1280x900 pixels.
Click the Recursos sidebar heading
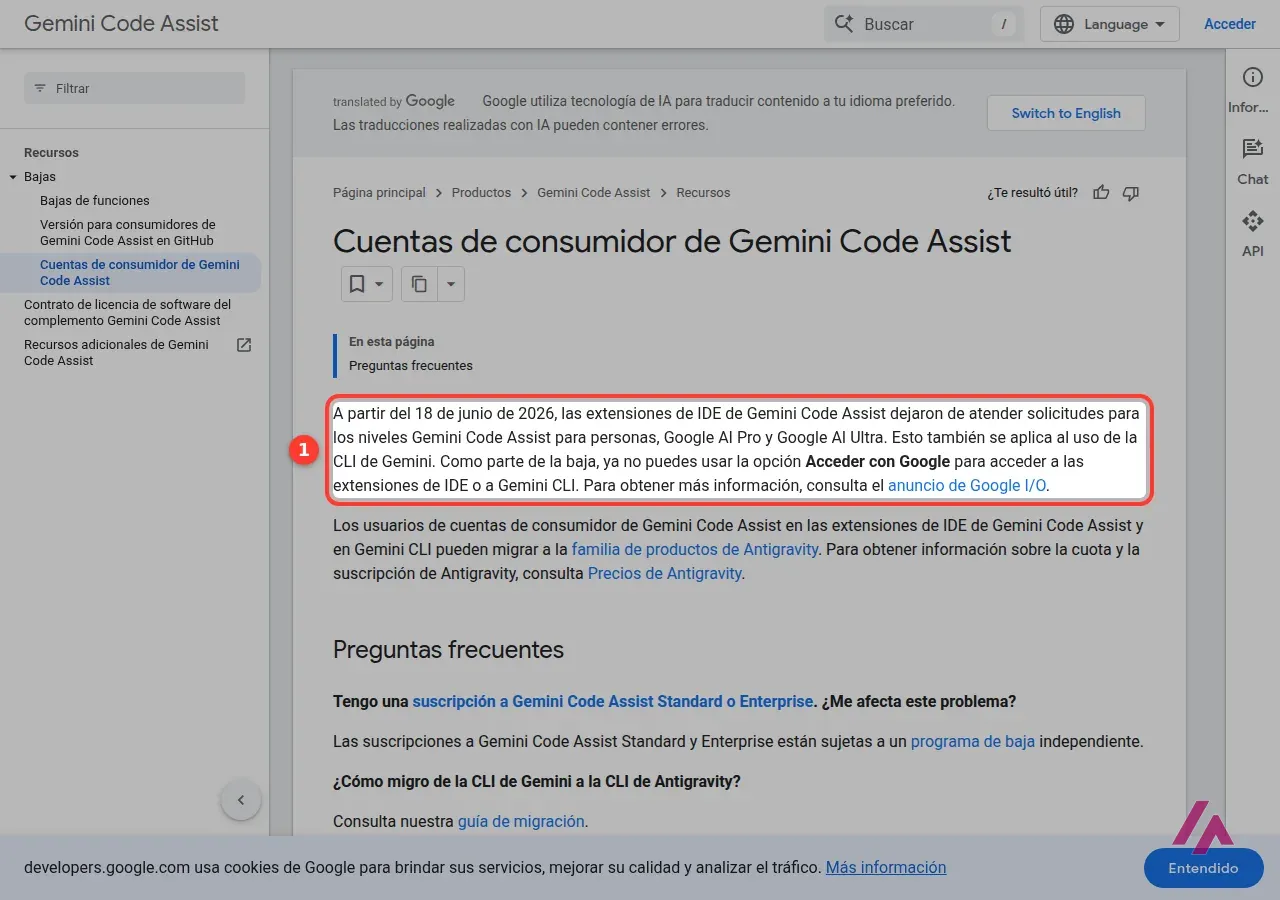tap(51, 153)
